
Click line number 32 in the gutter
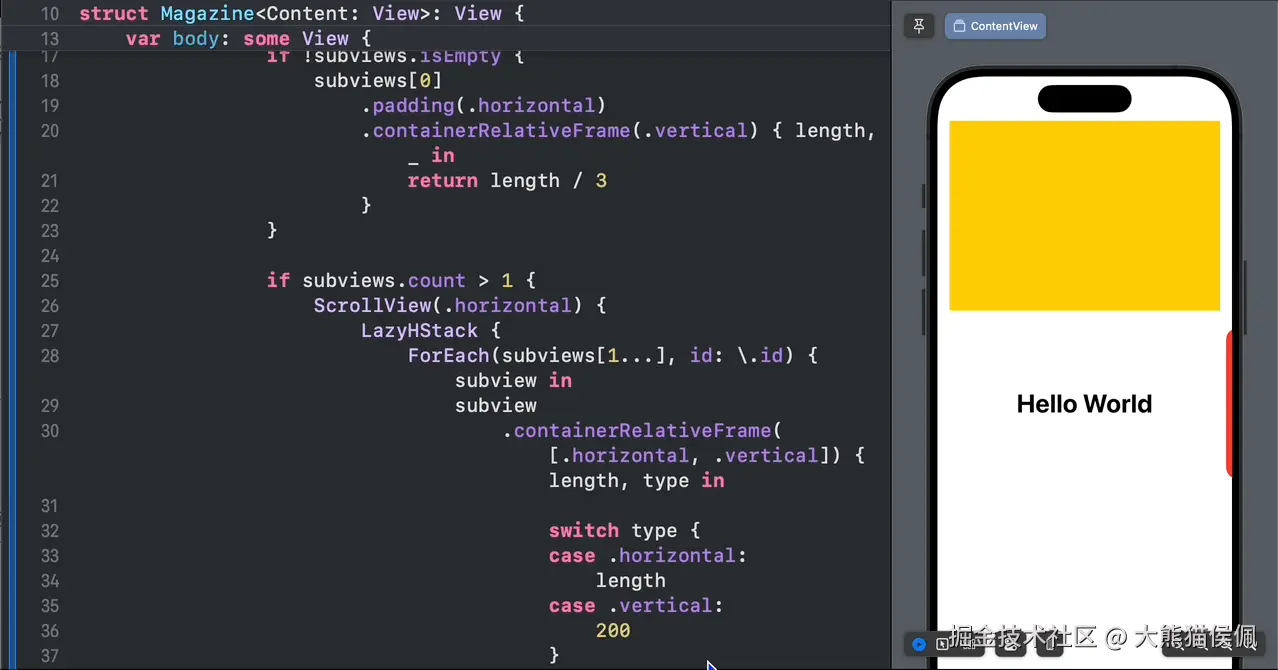point(50,531)
